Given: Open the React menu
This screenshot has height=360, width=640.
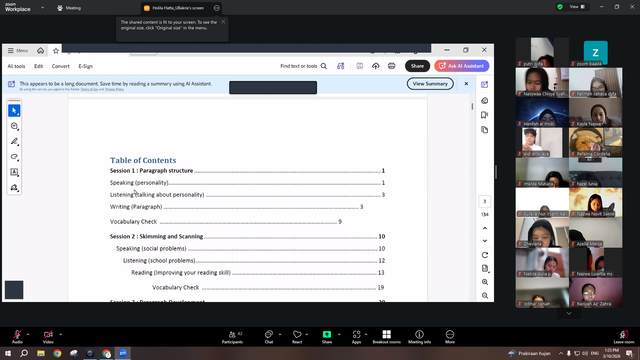Looking at the screenshot, I should (297, 337).
